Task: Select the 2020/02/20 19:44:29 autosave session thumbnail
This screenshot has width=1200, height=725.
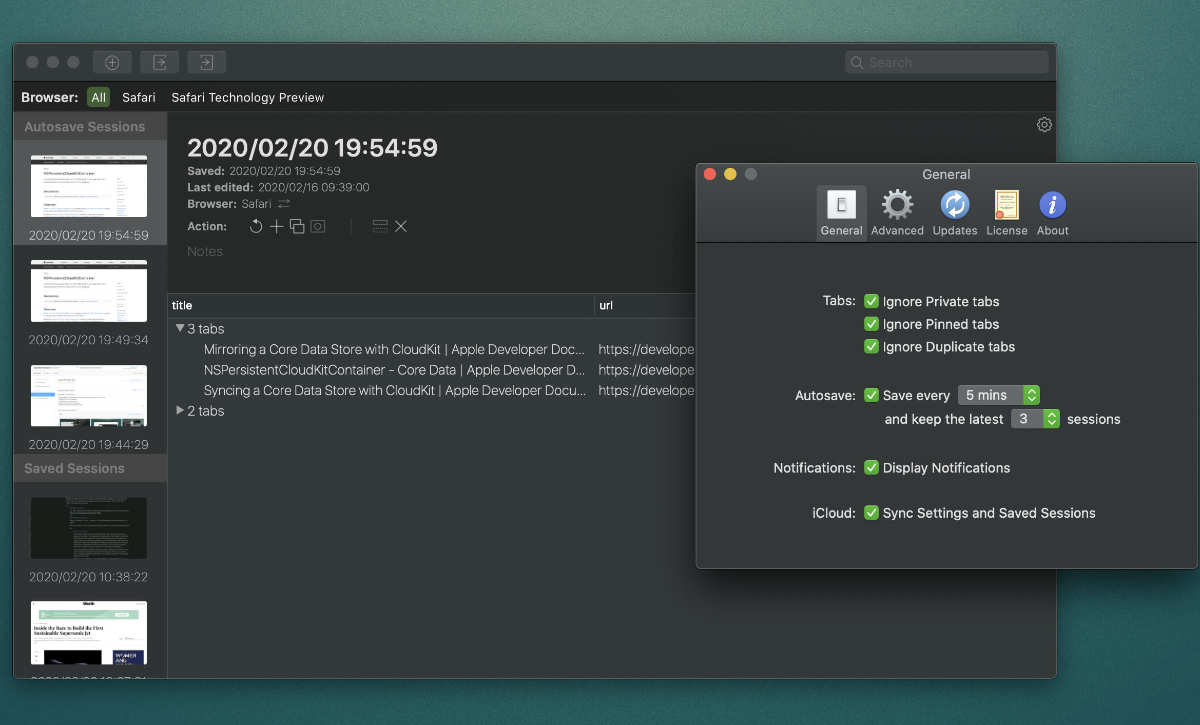Action: (89, 396)
